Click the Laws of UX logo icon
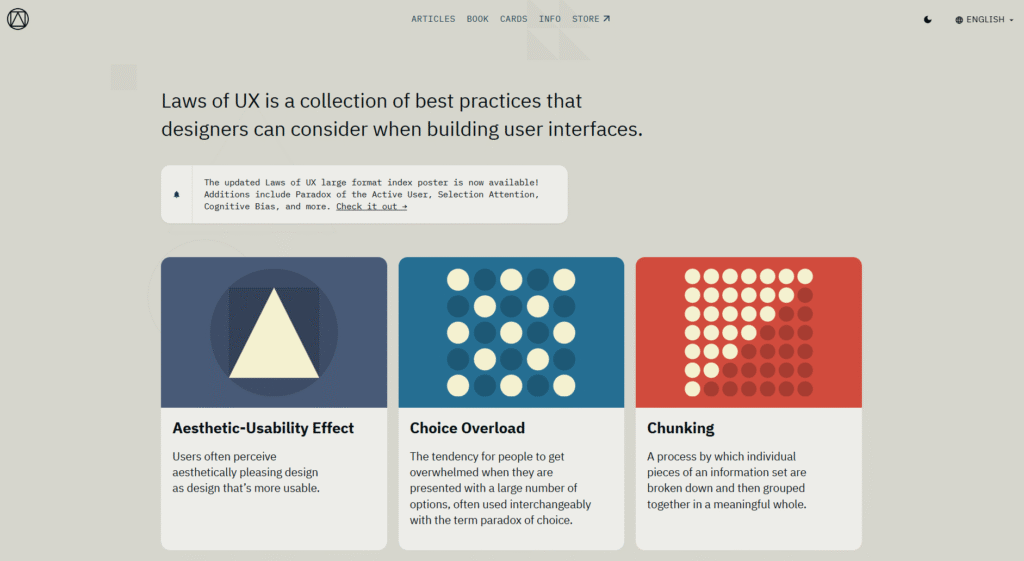 (18, 19)
